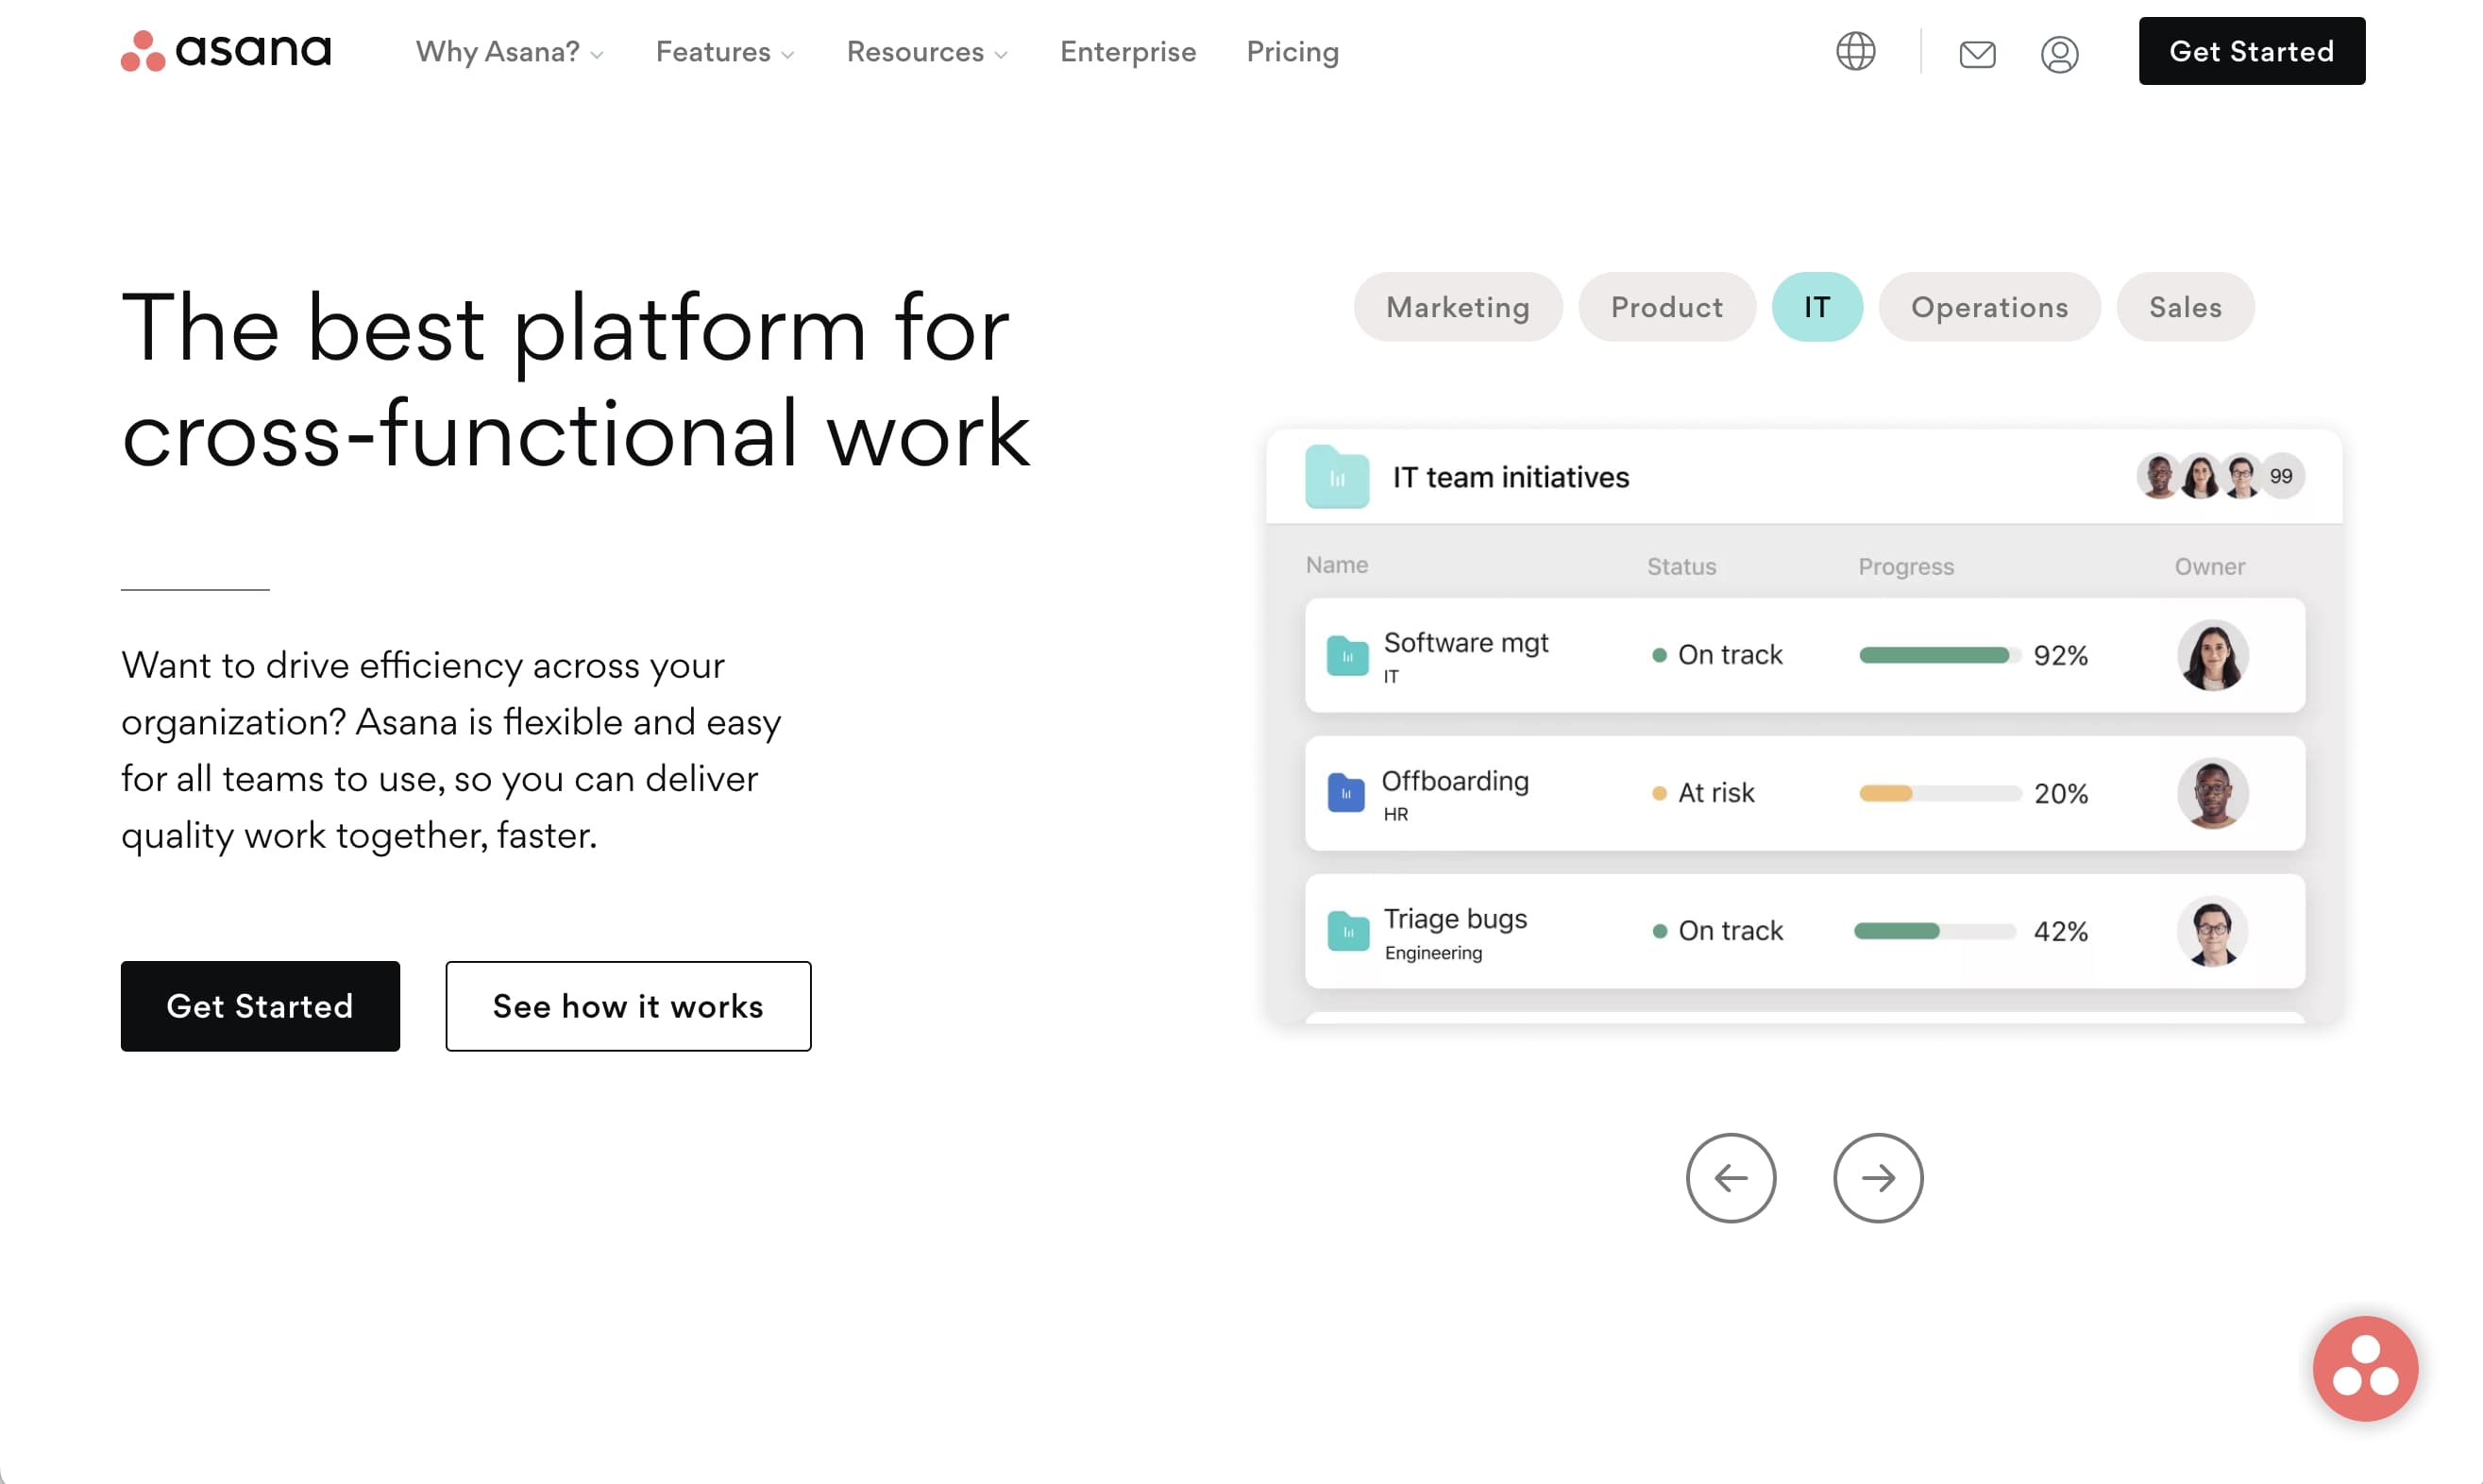Screen dimensions: 2483x1484
Task: Select the Marketing department tab
Action: point(1459,306)
